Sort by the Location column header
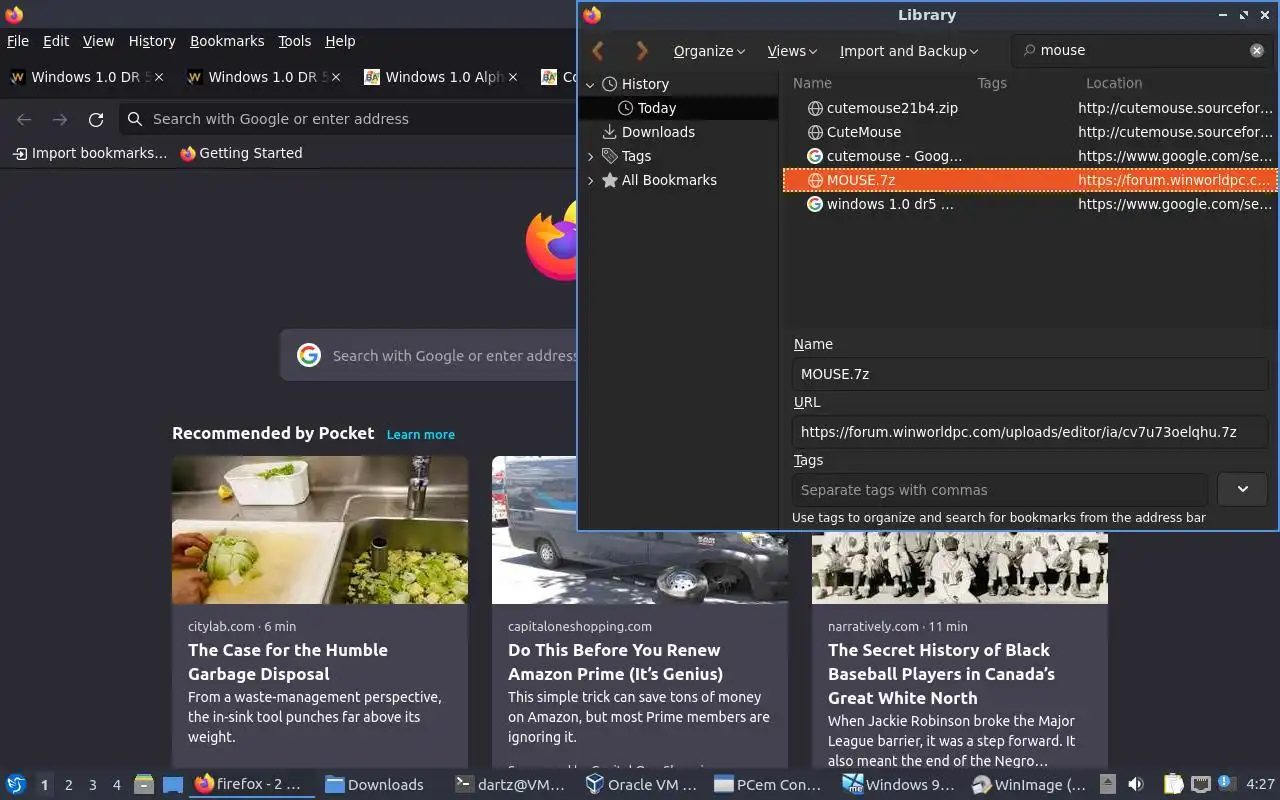 pos(1114,83)
